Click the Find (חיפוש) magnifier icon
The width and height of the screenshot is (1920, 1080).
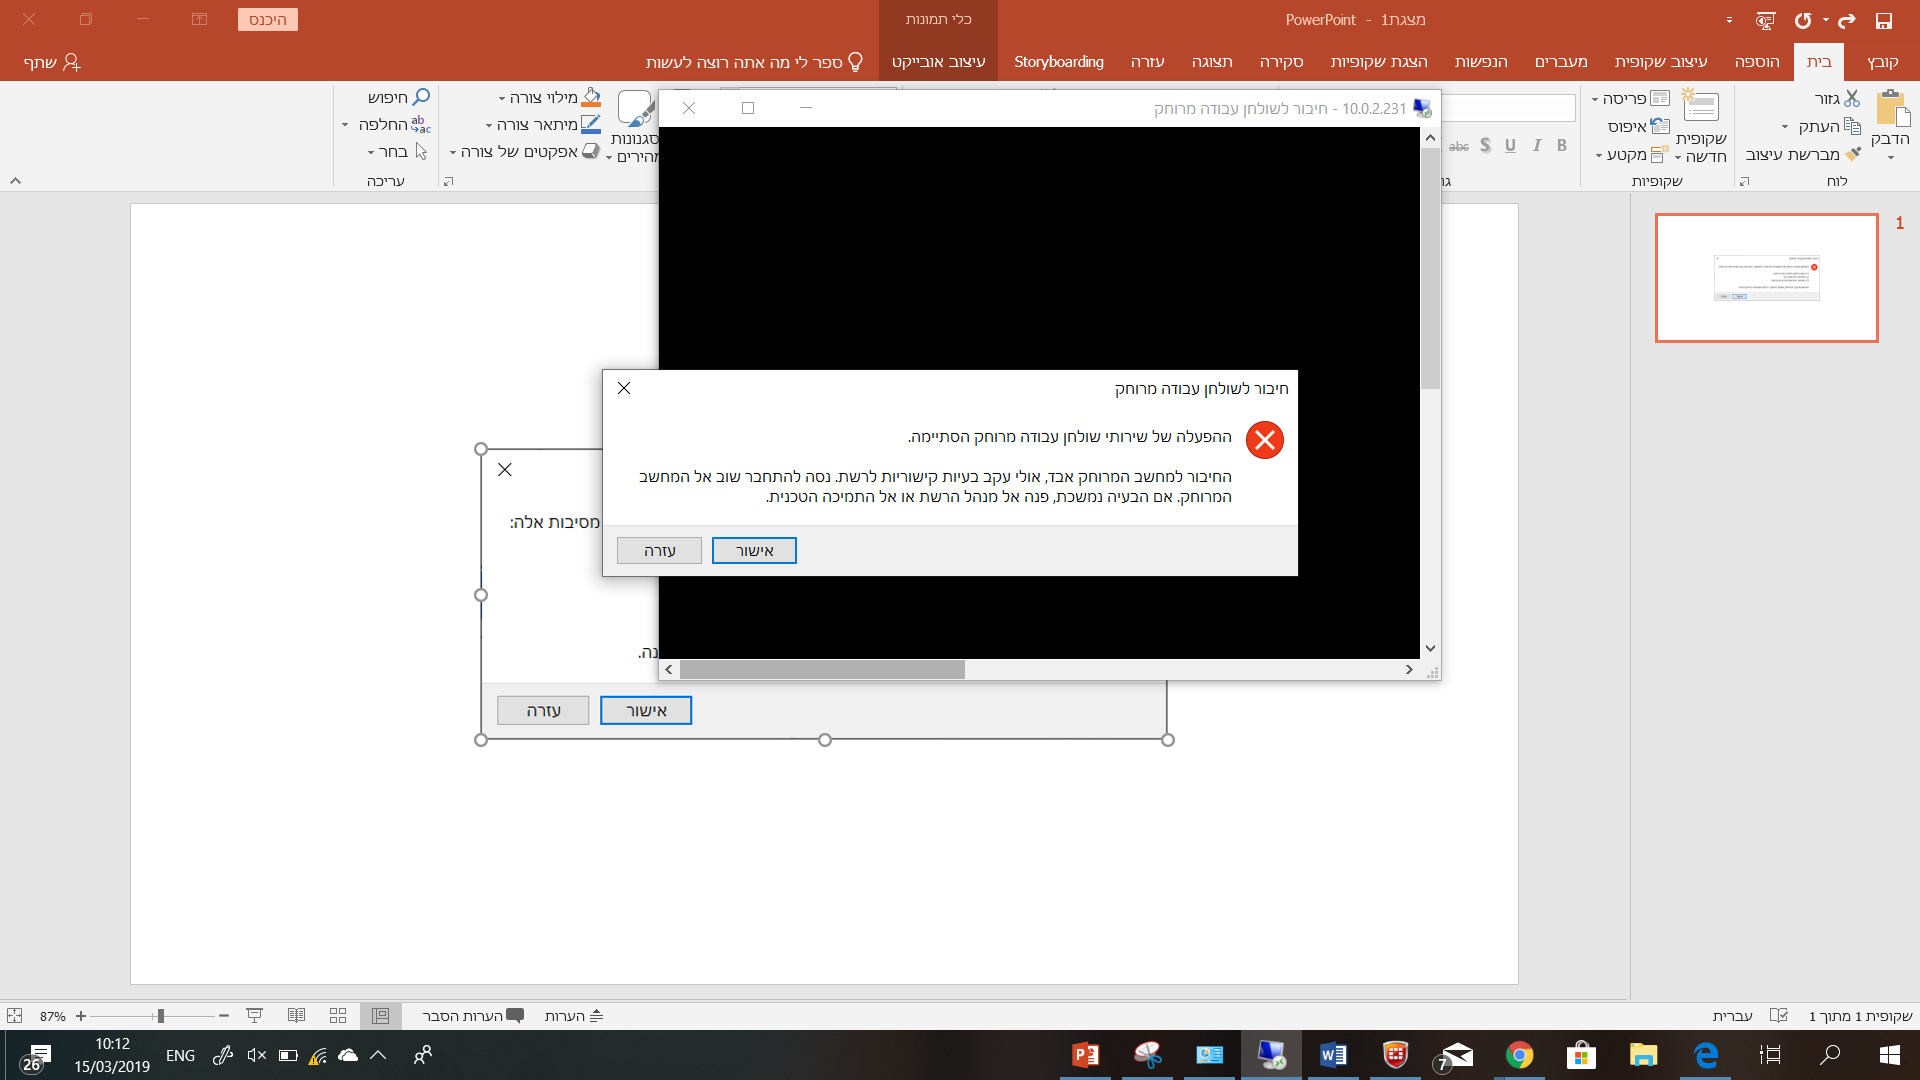(x=421, y=97)
